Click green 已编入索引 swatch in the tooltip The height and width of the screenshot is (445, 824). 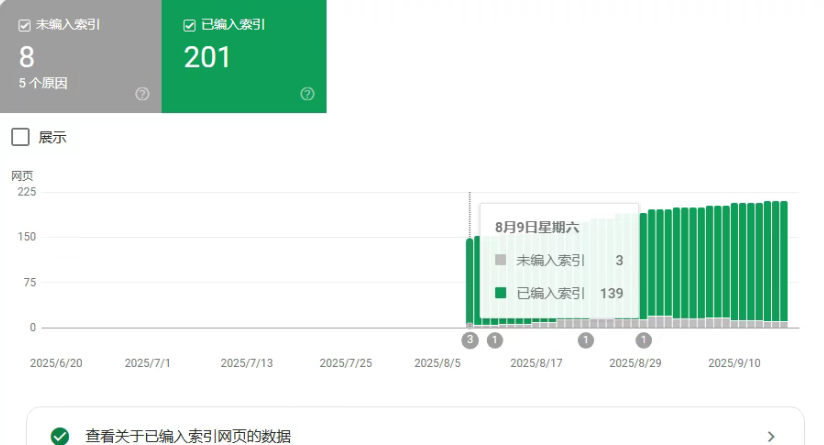pyautogui.click(x=500, y=293)
